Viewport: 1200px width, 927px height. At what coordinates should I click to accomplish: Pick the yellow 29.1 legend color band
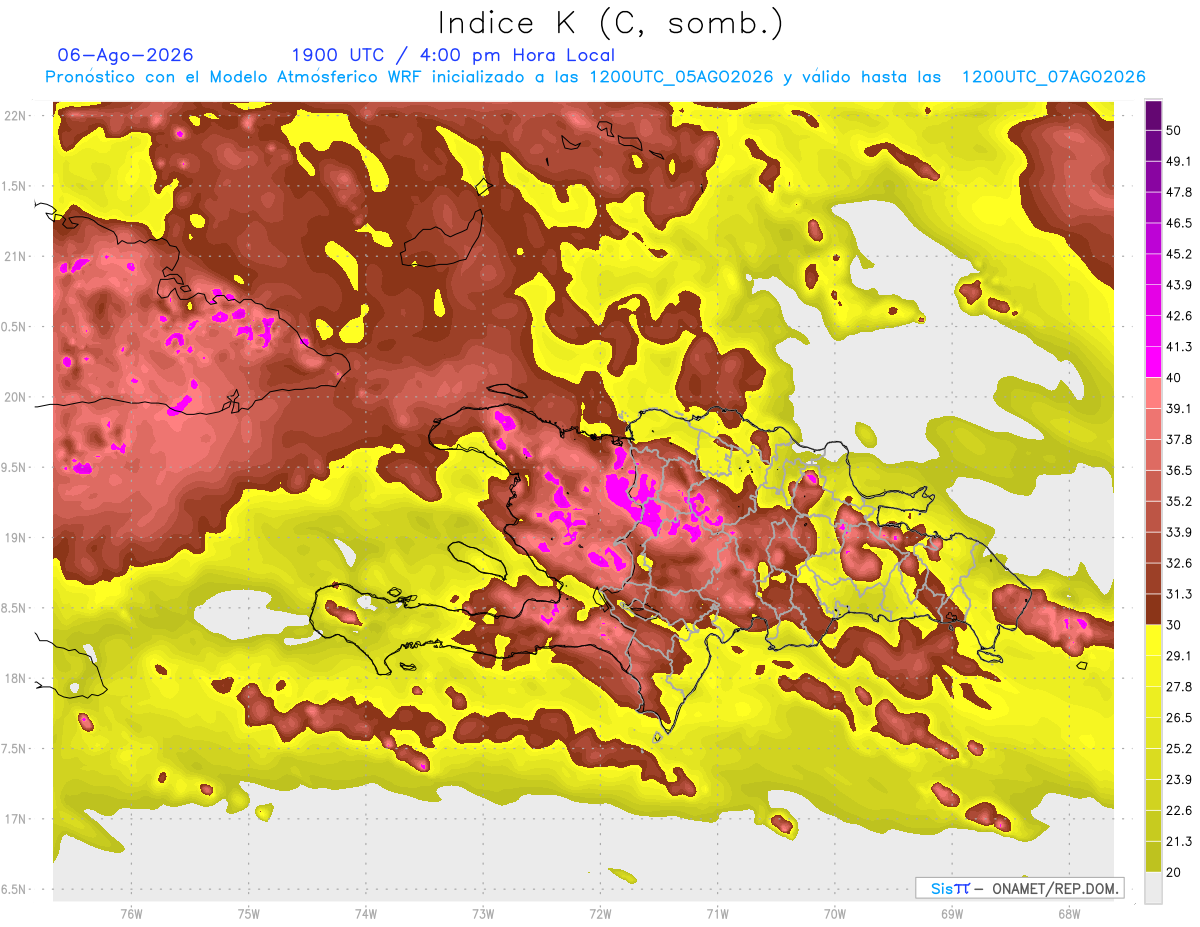tap(1153, 640)
